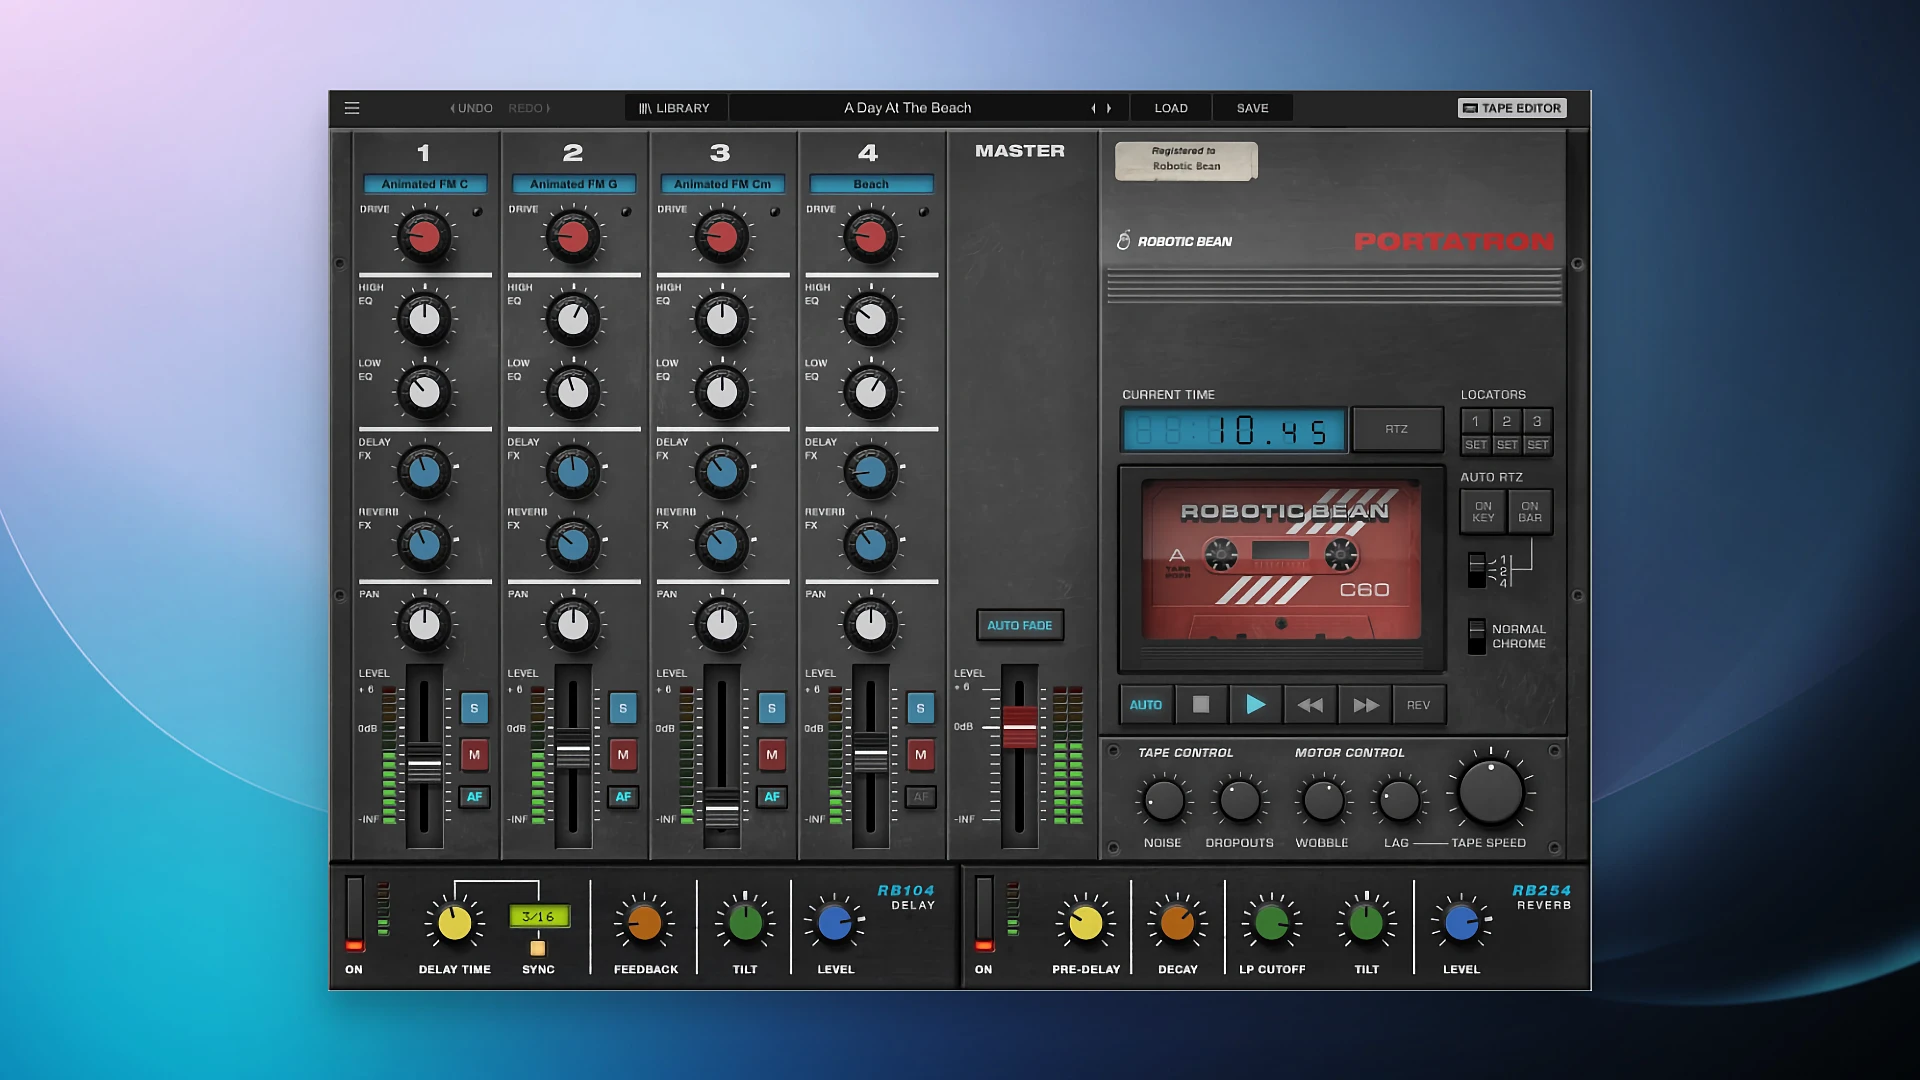Toggle track 3 AF button
Viewport: 1920px width, 1080px height.
click(772, 797)
